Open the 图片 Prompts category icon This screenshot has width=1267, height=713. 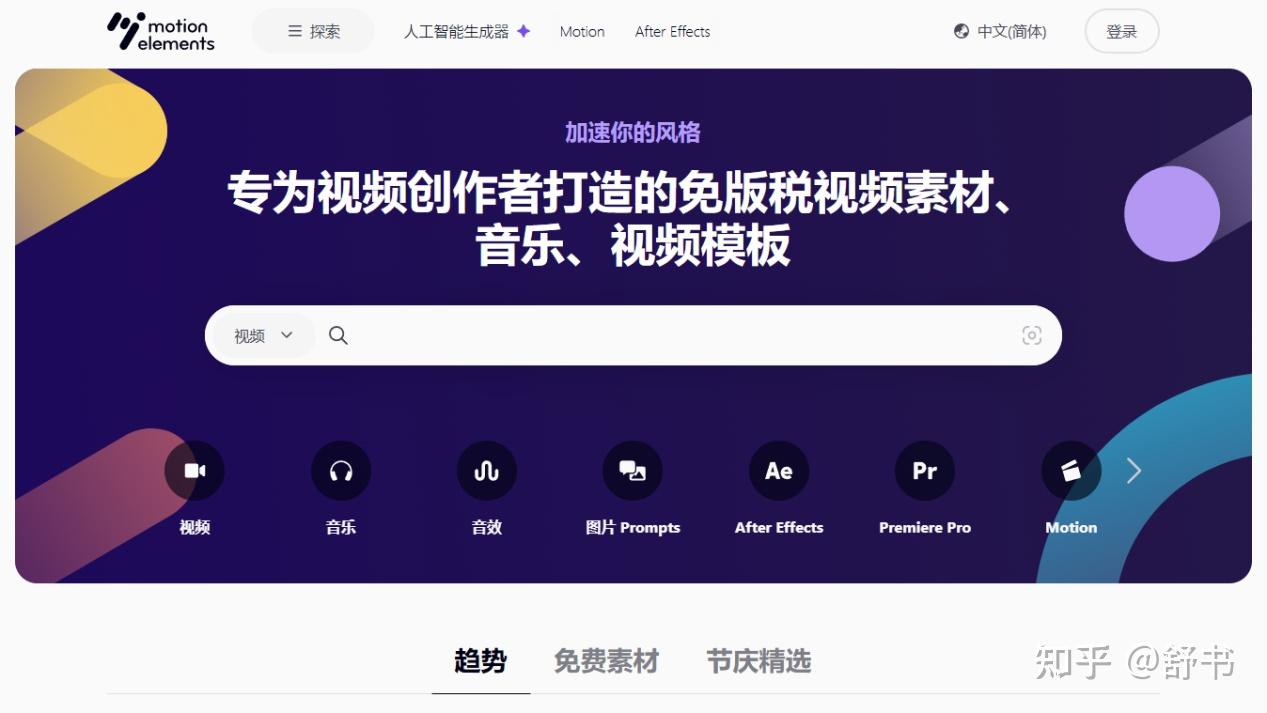[633, 471]
